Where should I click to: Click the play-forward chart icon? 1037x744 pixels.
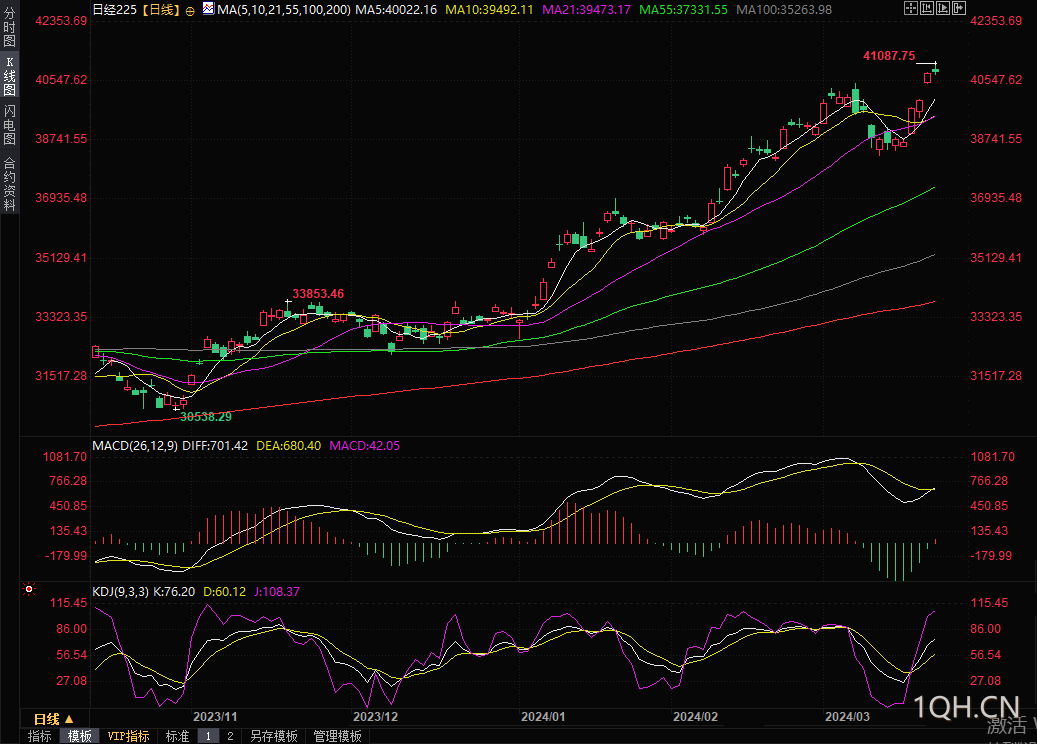click(941, 8)
